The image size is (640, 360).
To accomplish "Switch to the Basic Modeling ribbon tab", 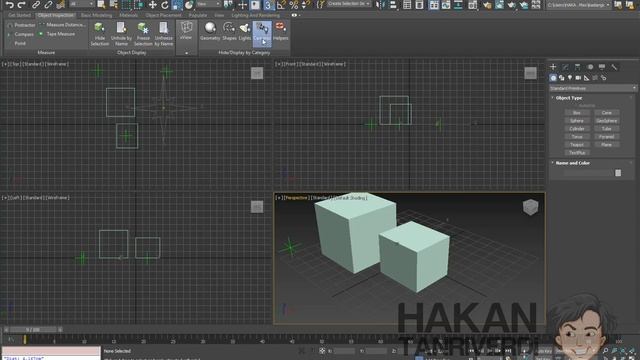I will pyautogui.click(x=96, y=15).
